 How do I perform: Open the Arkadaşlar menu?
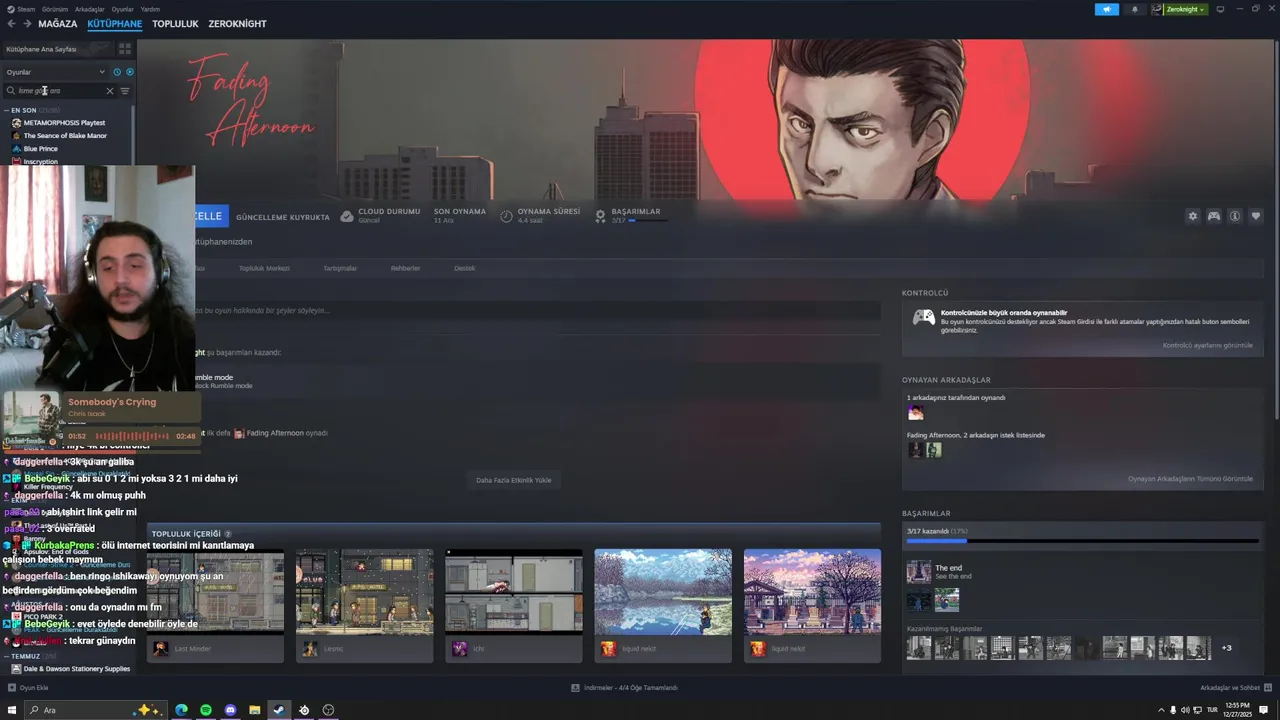[x=89, y=9]
